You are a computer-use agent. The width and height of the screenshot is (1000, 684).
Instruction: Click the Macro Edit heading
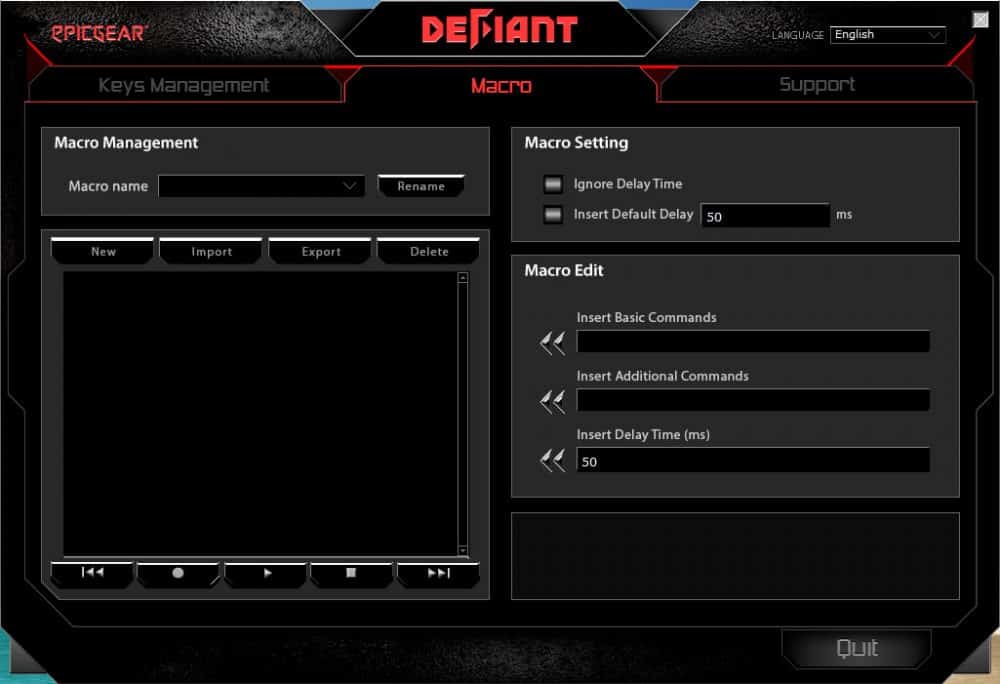click(564, 270)
